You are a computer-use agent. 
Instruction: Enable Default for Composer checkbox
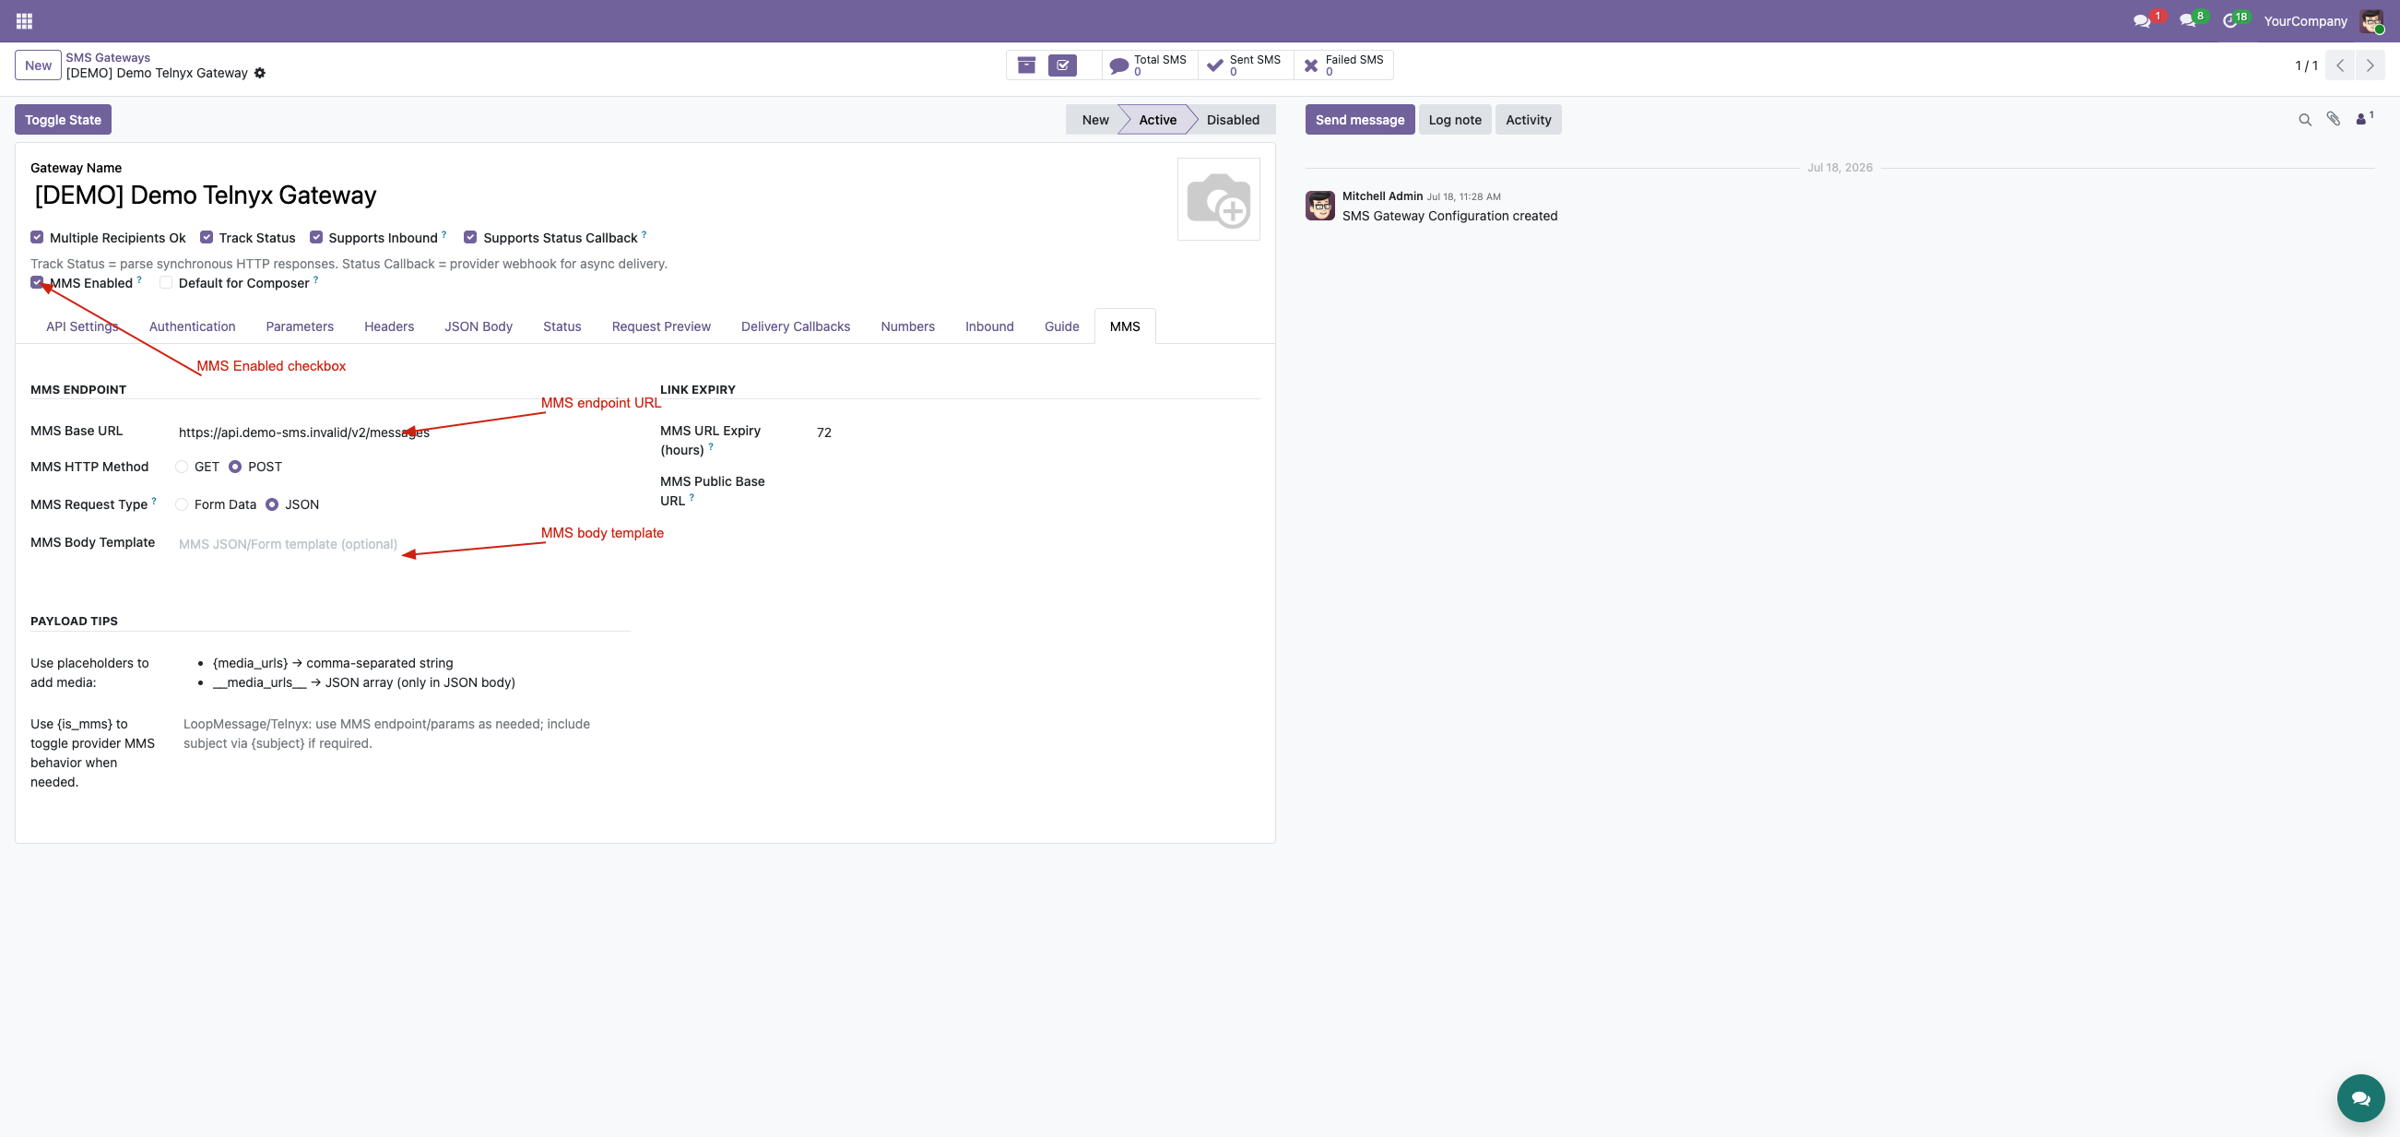tap(166, 283)
